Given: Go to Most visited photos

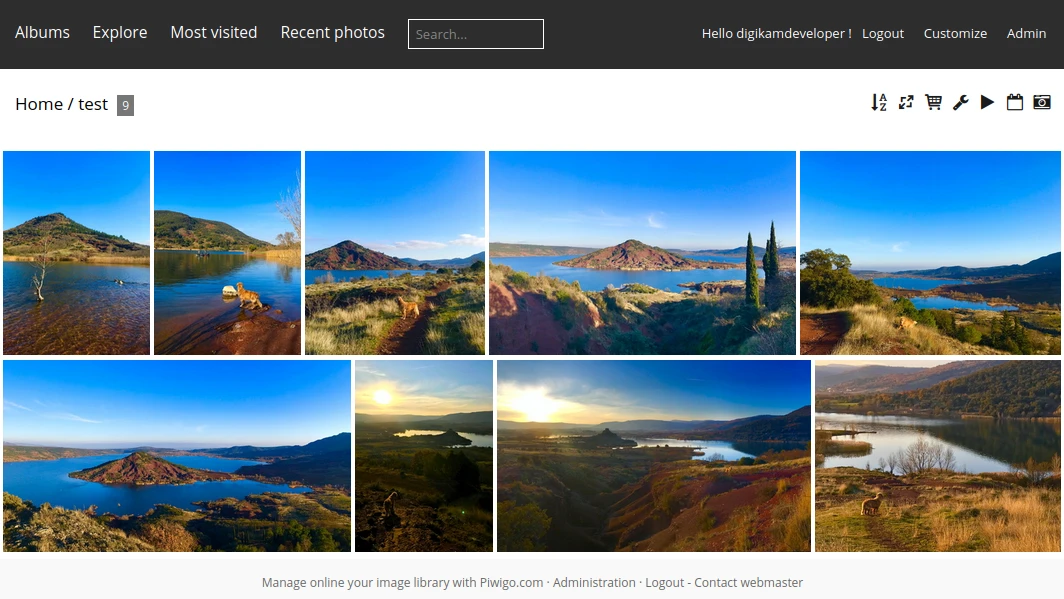Looking at the screenshot, I should point(214,33).
